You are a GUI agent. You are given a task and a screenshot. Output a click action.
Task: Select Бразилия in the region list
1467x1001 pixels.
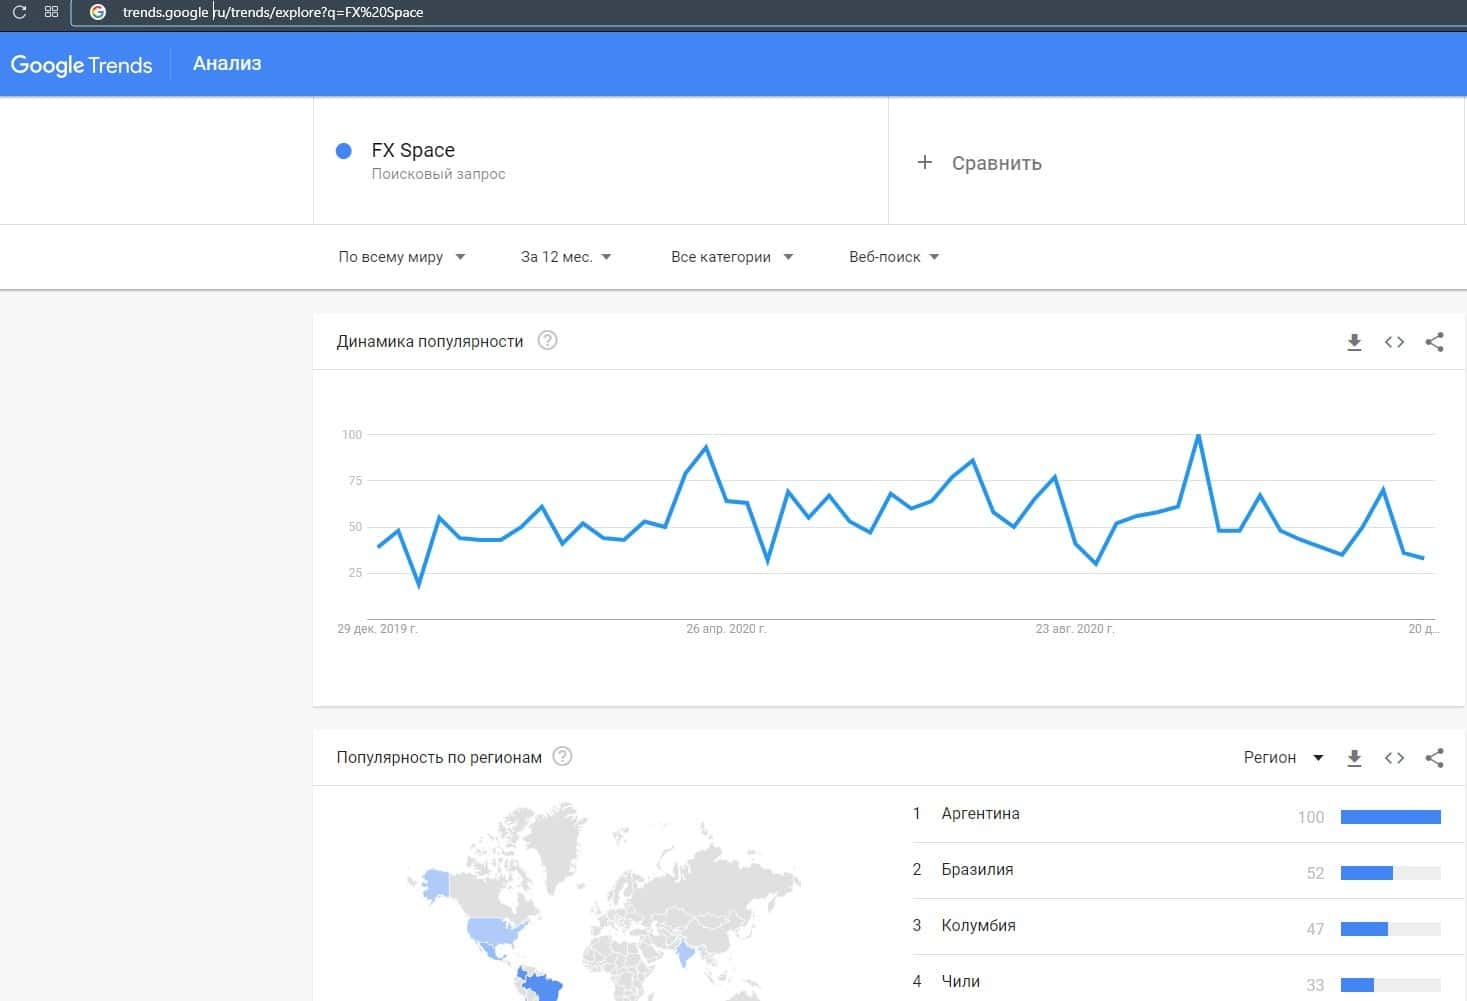pos(977,870)
